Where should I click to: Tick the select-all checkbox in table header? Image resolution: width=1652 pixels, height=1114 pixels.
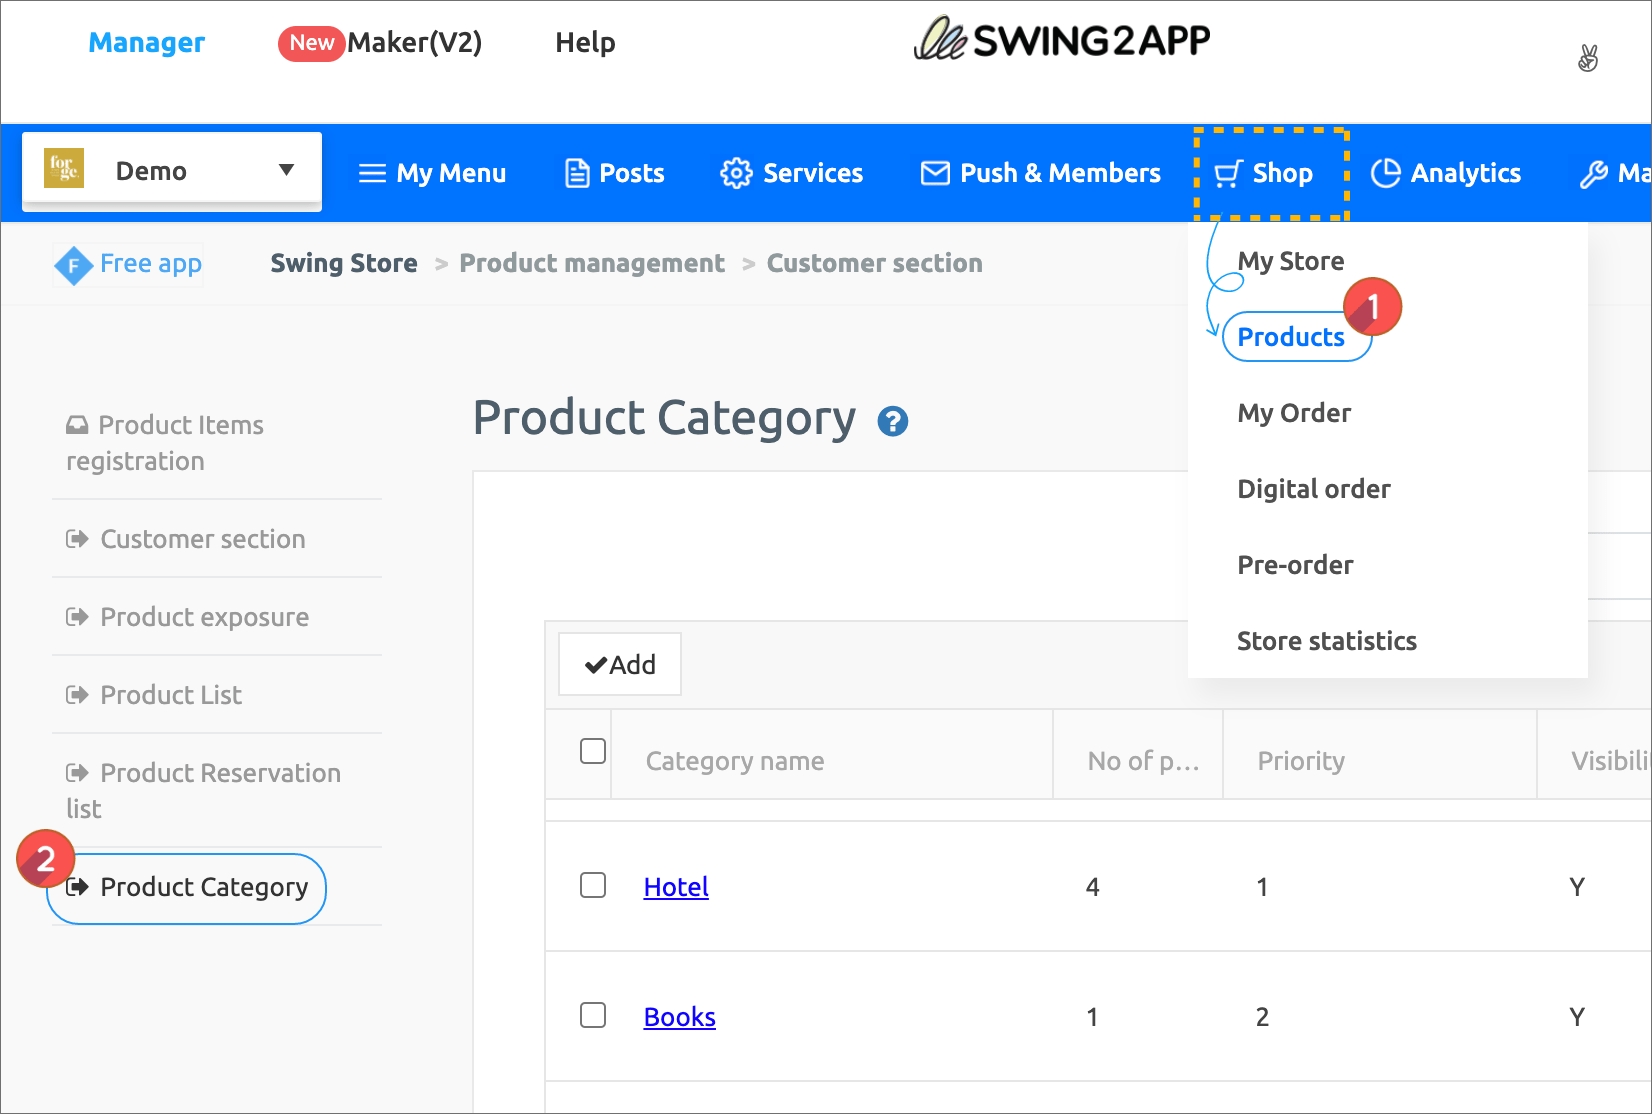593,751
